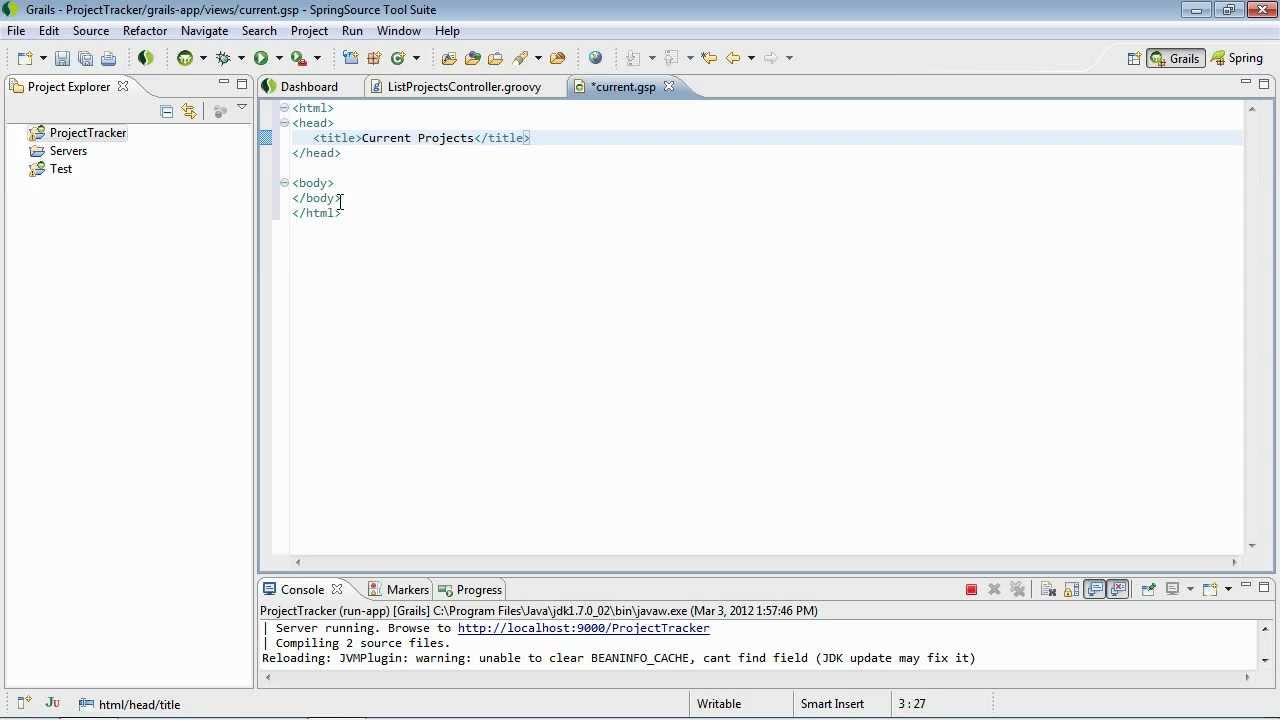1280x720 pixels.
Task: Click the Open Perspective icon
Action: tap(1134, 58)
